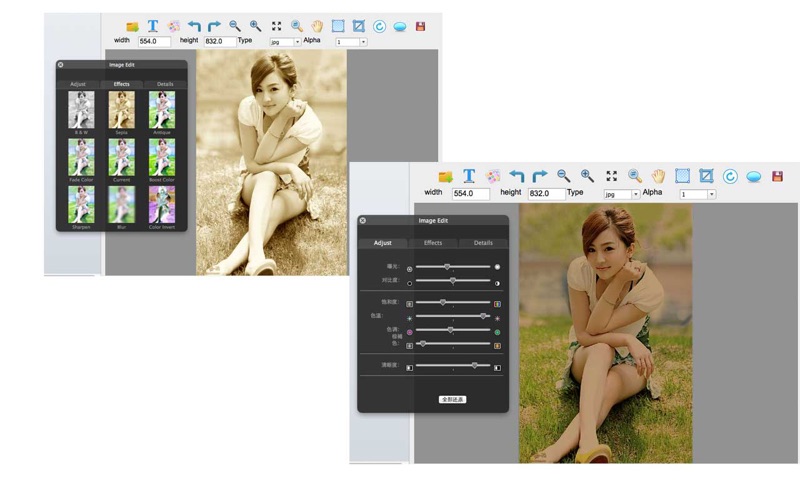
Task: Select Effects tab in the thumbnail panel
Action: tap(121, 84)
